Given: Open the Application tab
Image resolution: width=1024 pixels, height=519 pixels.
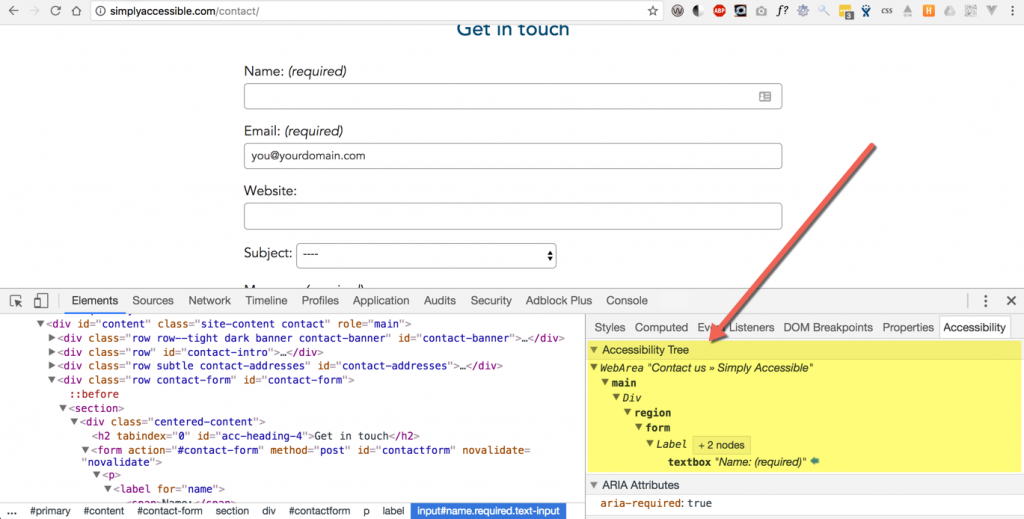Looking at the screenshot, I should pos(381,300).
